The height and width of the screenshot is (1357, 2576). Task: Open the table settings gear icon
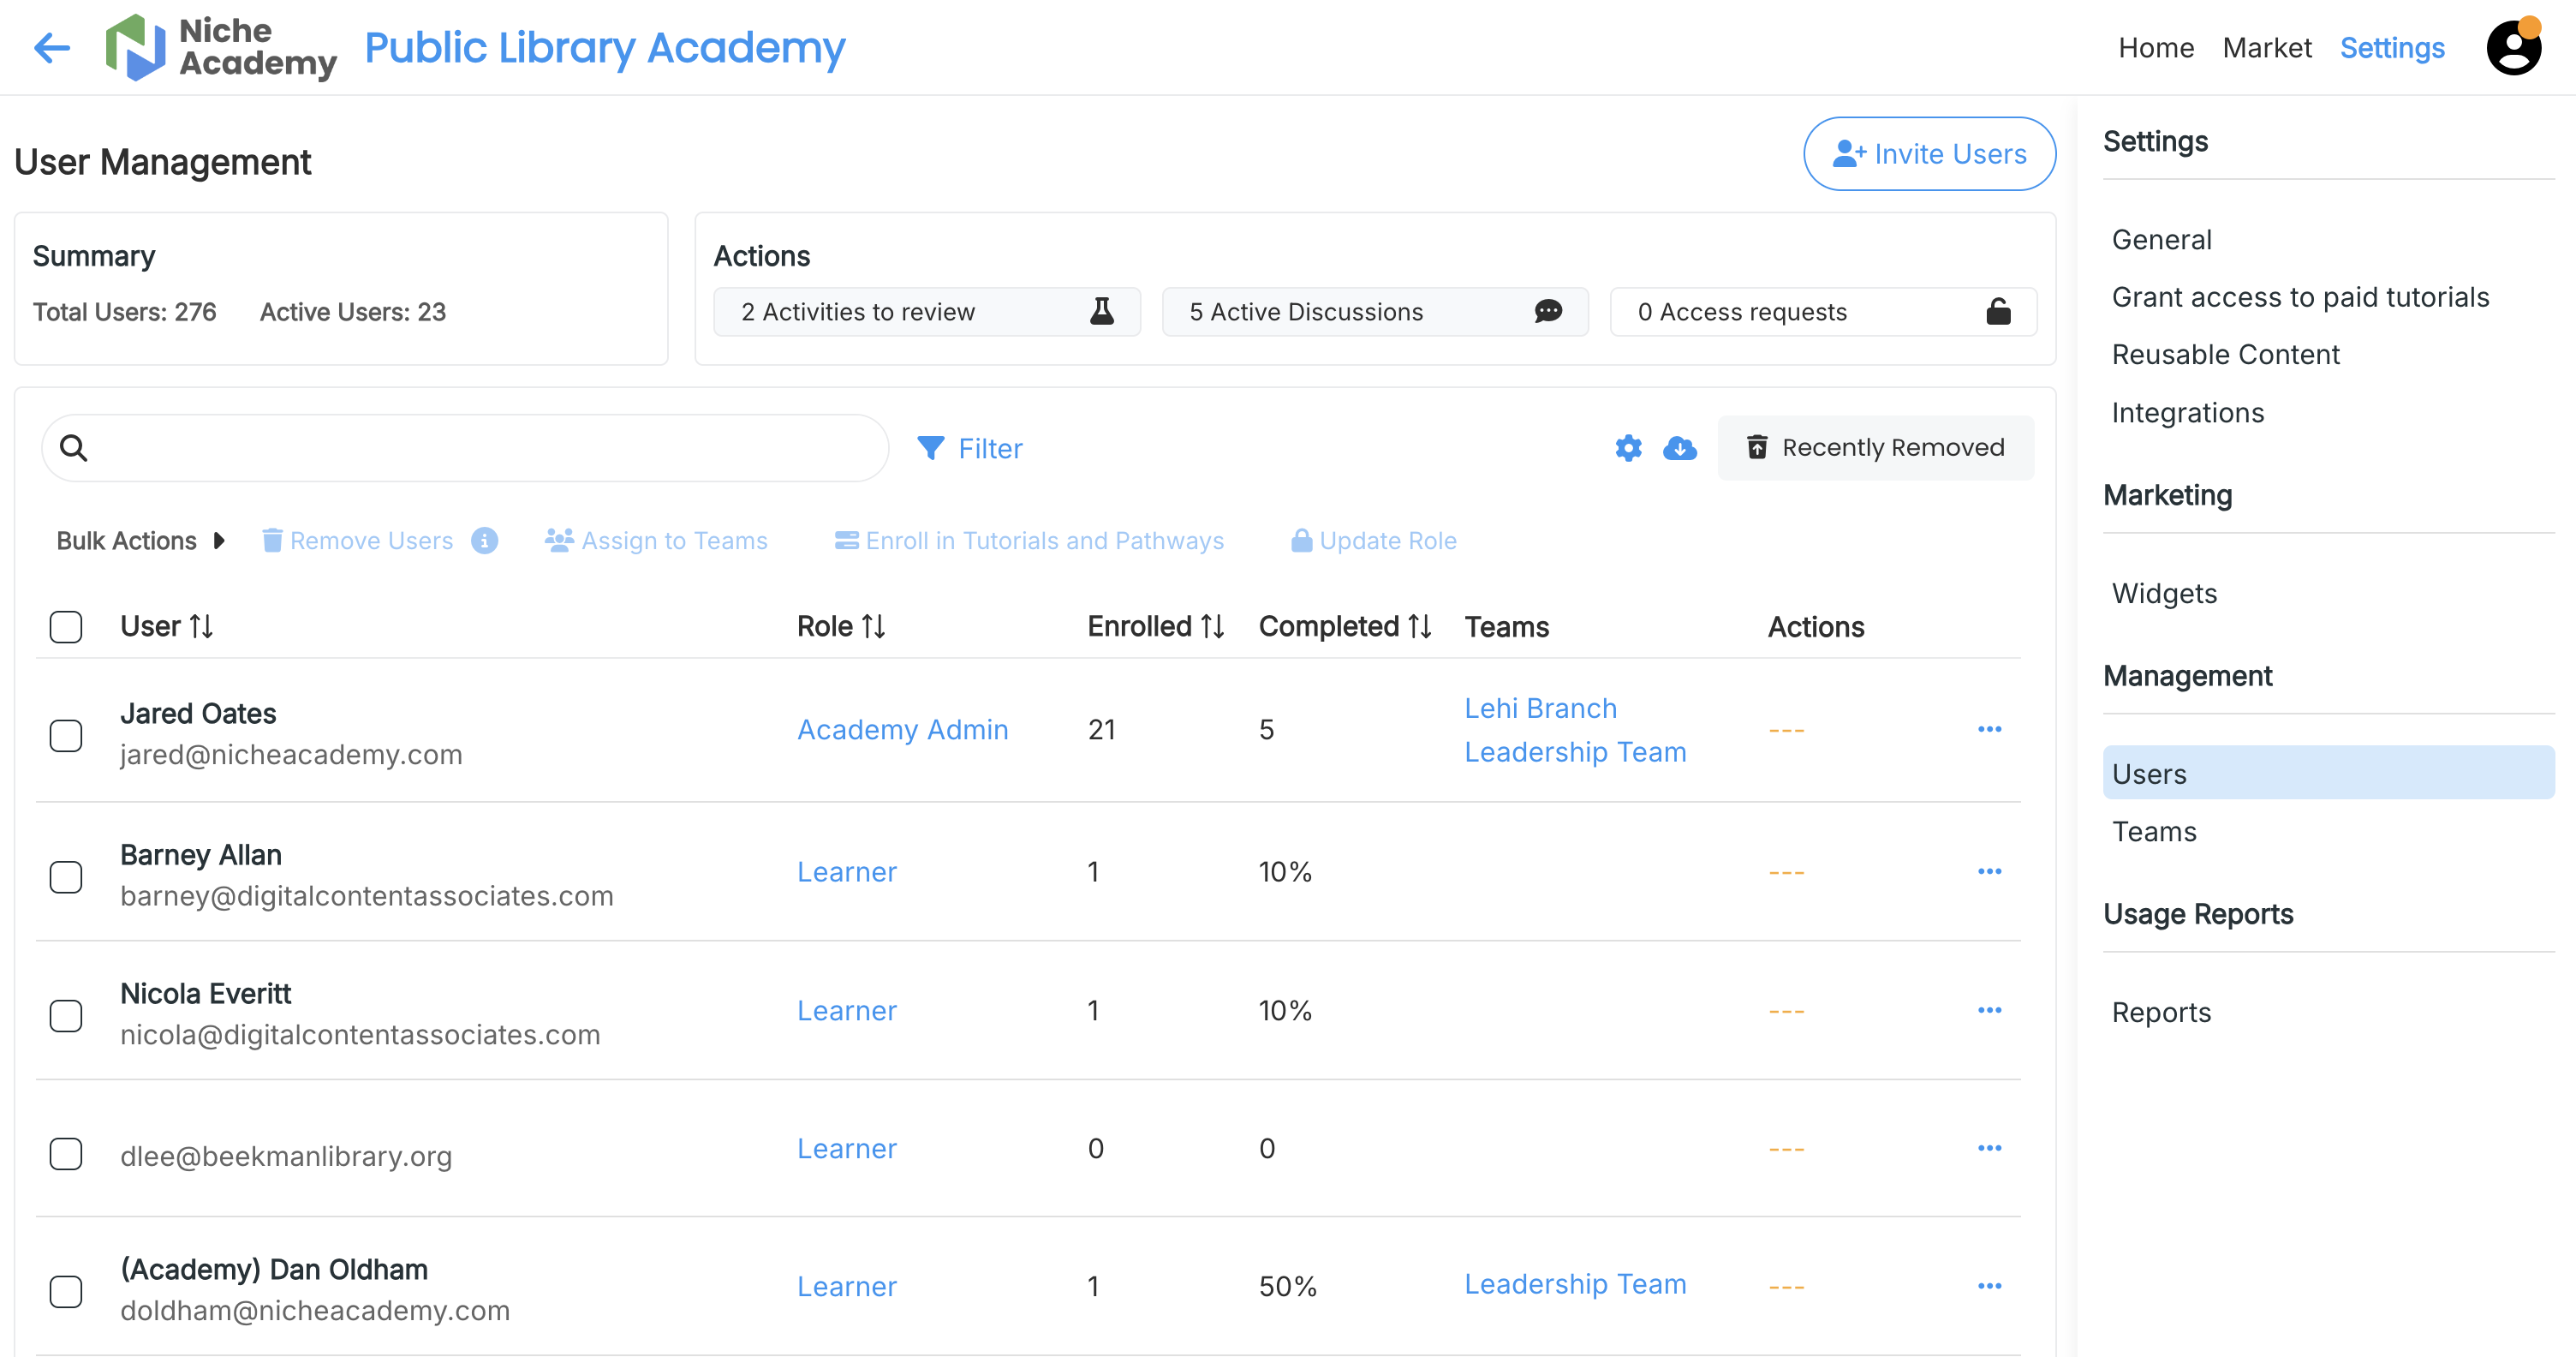[1628, 448]
